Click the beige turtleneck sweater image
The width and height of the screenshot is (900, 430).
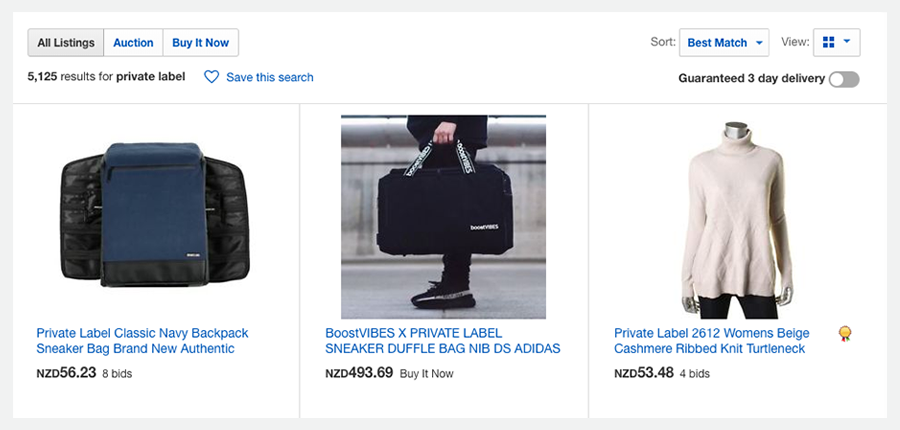coord(737,216)
